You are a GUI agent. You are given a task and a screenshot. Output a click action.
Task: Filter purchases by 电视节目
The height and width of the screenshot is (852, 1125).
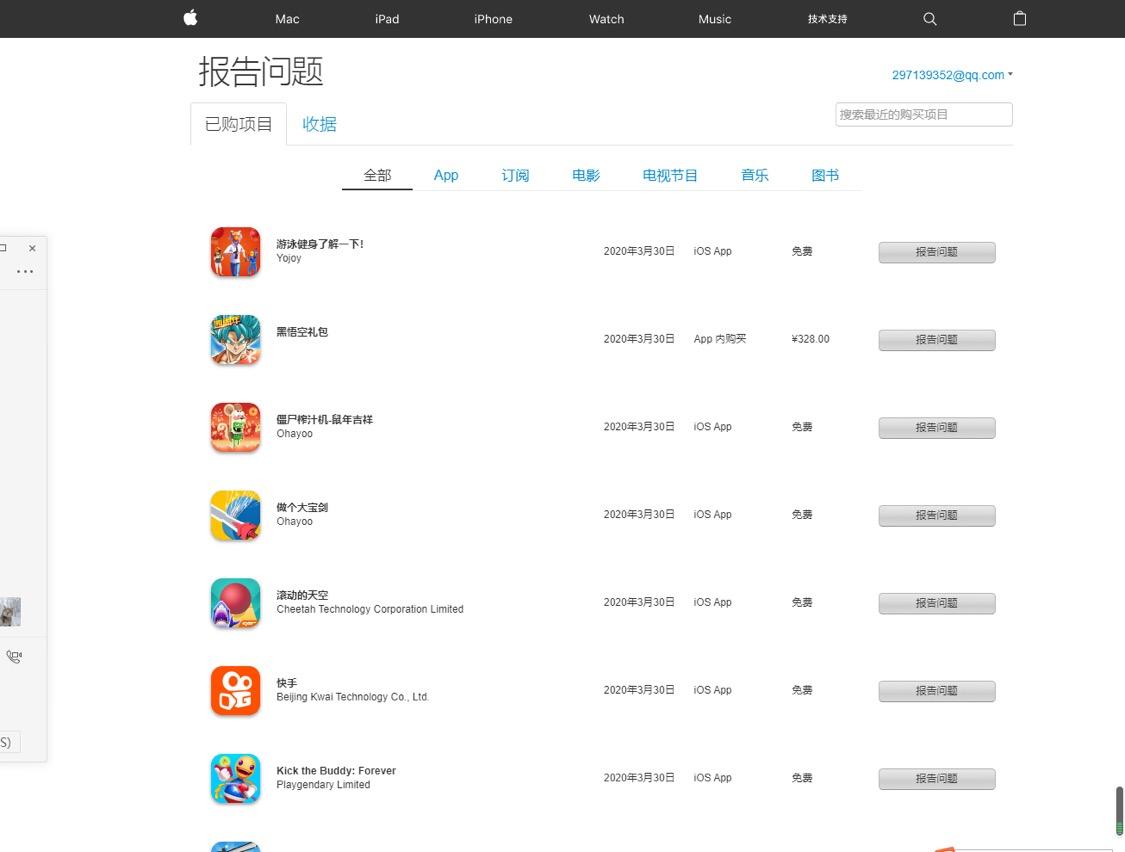click(x=669, y=175)
